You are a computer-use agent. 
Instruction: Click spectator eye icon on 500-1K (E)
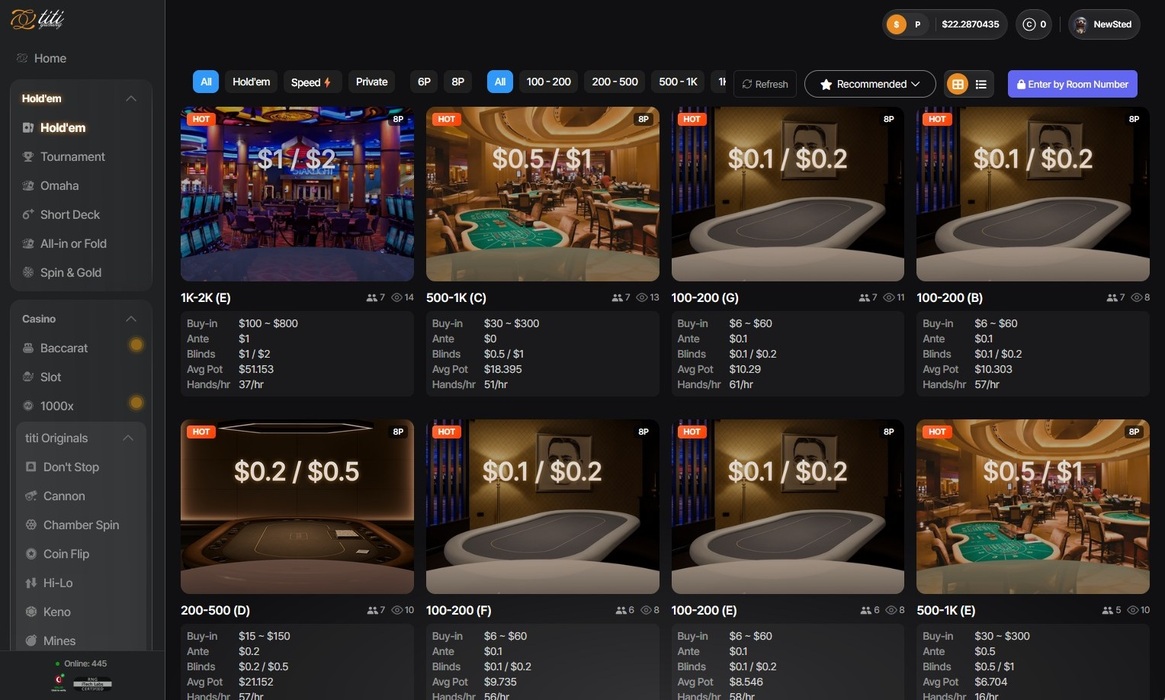click(x=1133, y=610)
